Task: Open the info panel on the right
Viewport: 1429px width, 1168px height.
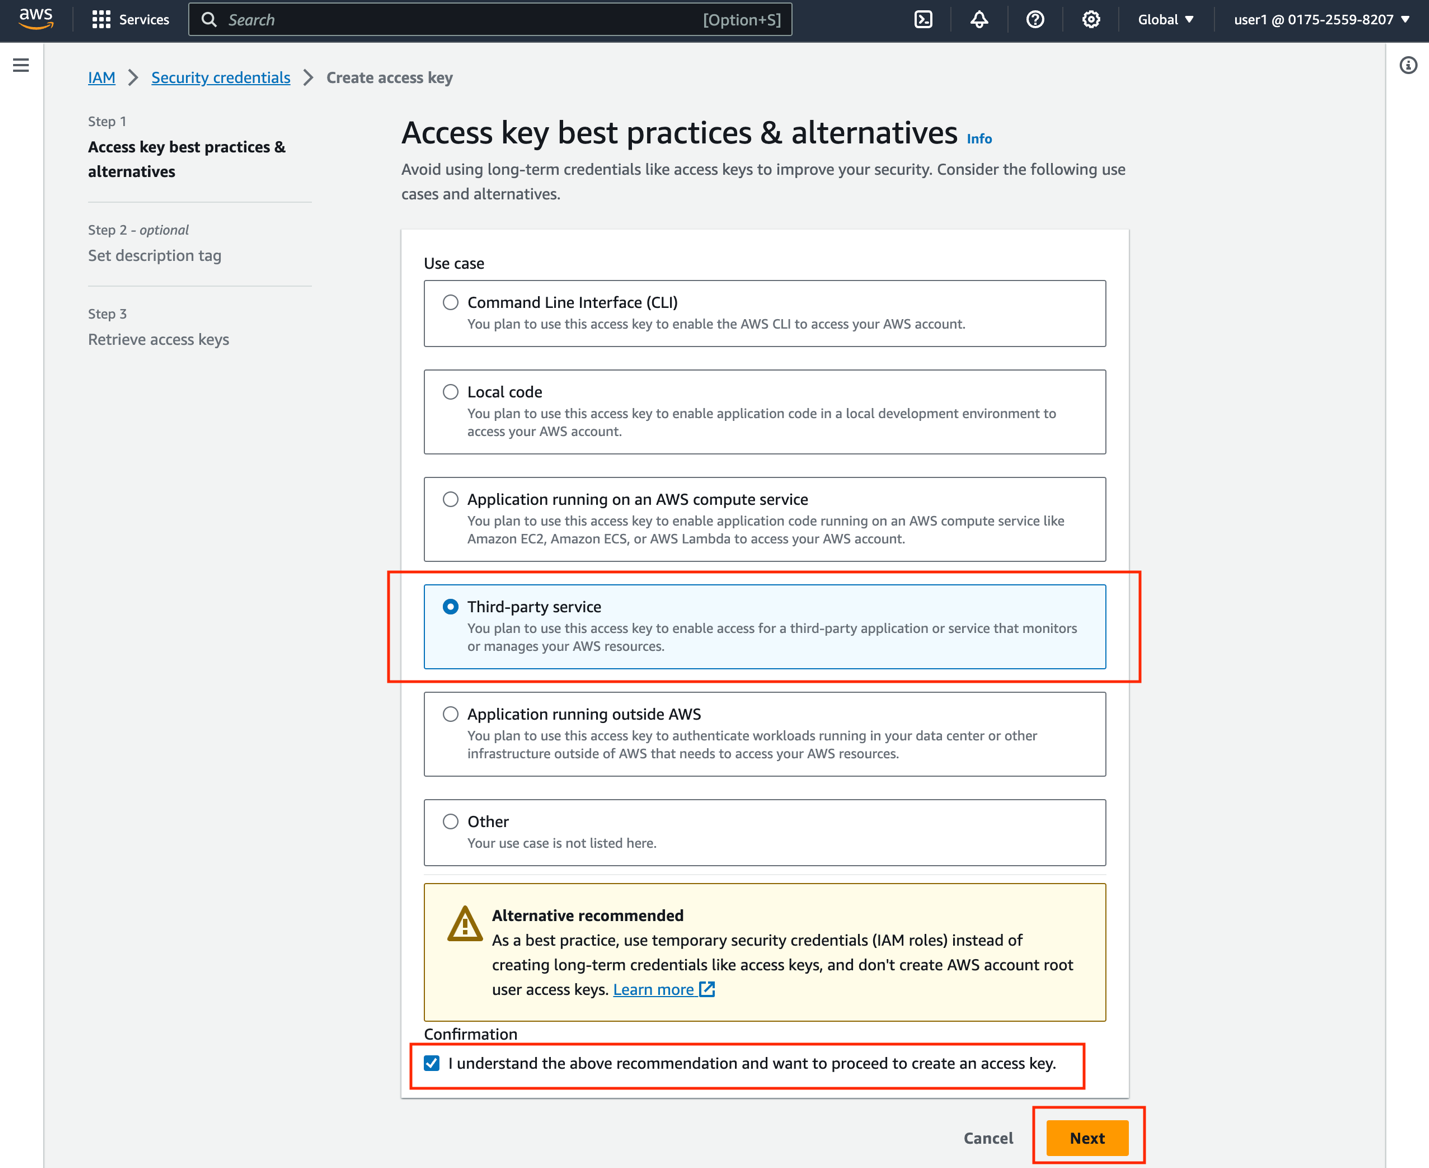Action: (x=1408, y=64)
